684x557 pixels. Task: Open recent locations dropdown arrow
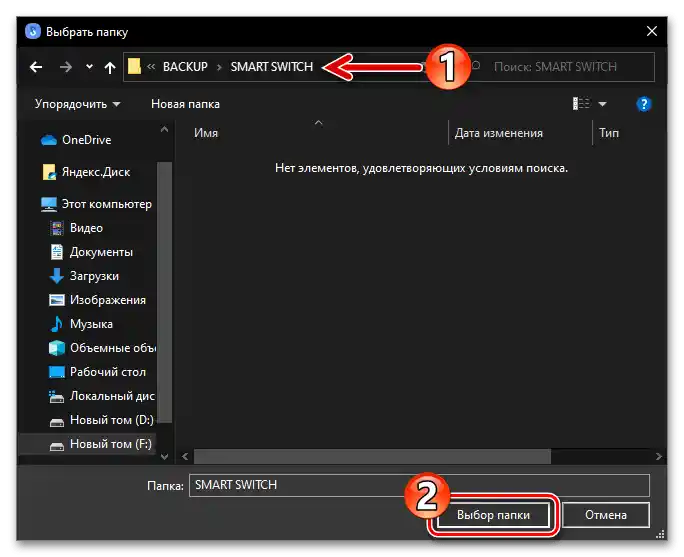coord(89,67)
